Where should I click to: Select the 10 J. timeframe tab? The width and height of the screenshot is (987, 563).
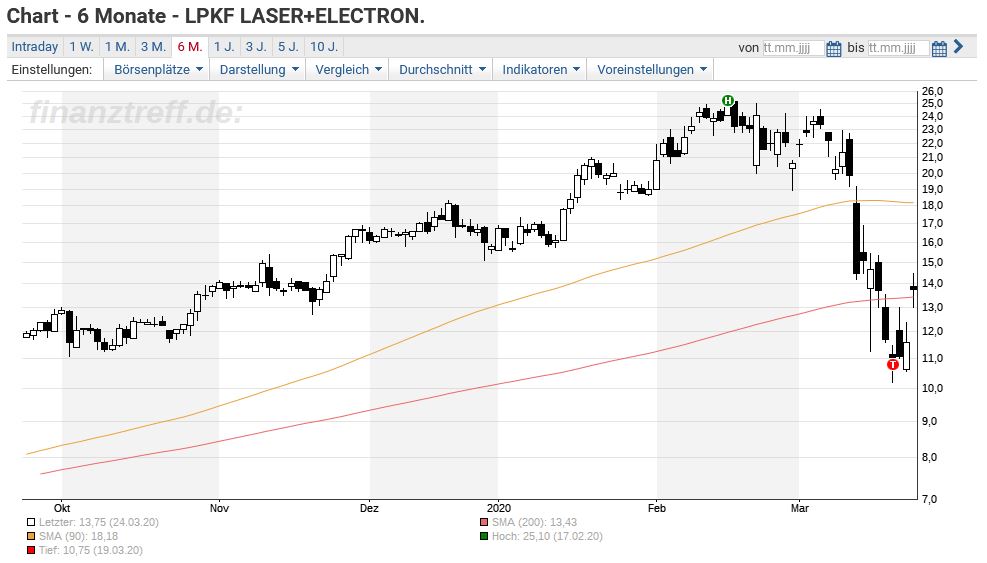(324, 47)
